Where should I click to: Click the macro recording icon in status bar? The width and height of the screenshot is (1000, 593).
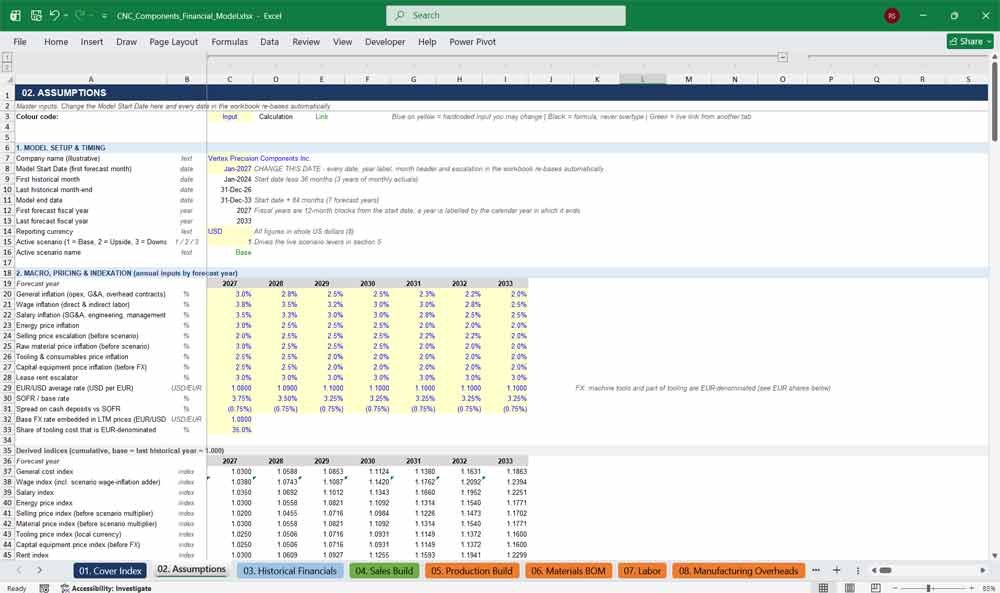[44, 588]
